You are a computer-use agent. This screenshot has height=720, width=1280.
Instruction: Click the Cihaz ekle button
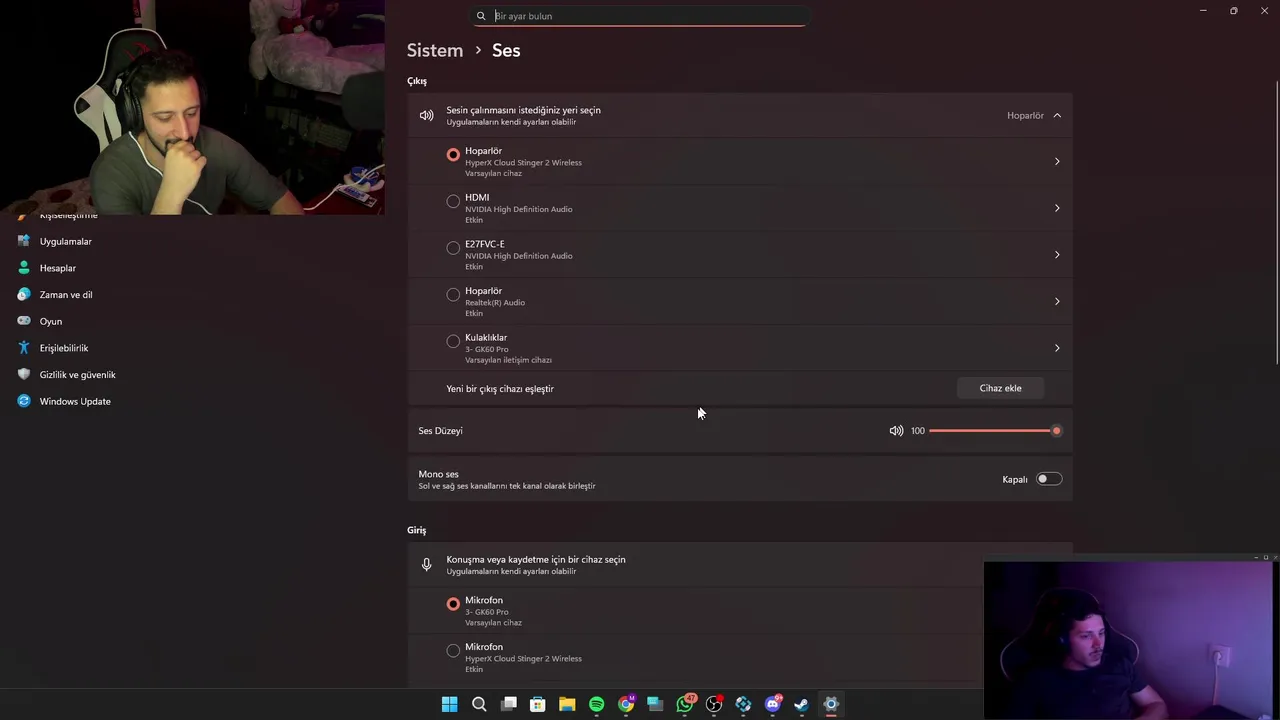point(1000,388)
